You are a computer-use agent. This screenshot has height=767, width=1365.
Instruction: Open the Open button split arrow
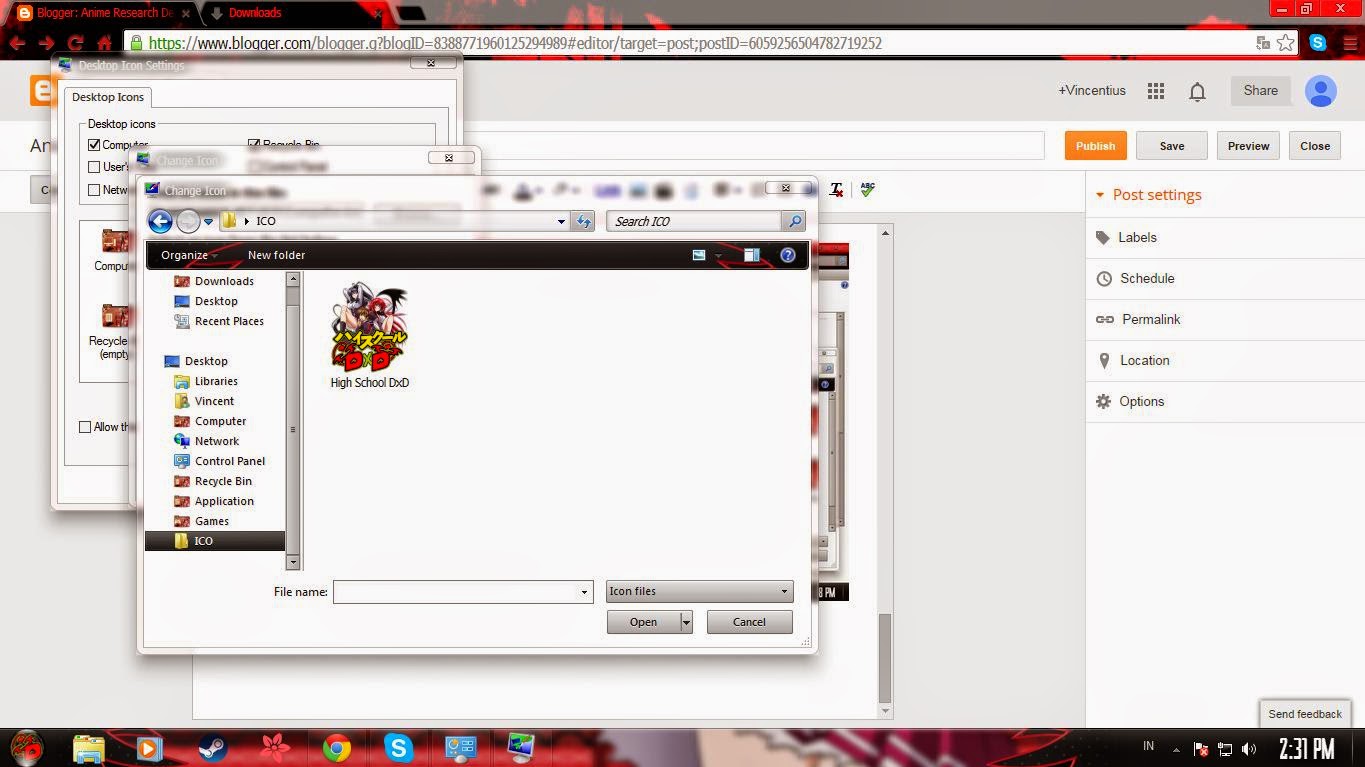pos(686,622)
